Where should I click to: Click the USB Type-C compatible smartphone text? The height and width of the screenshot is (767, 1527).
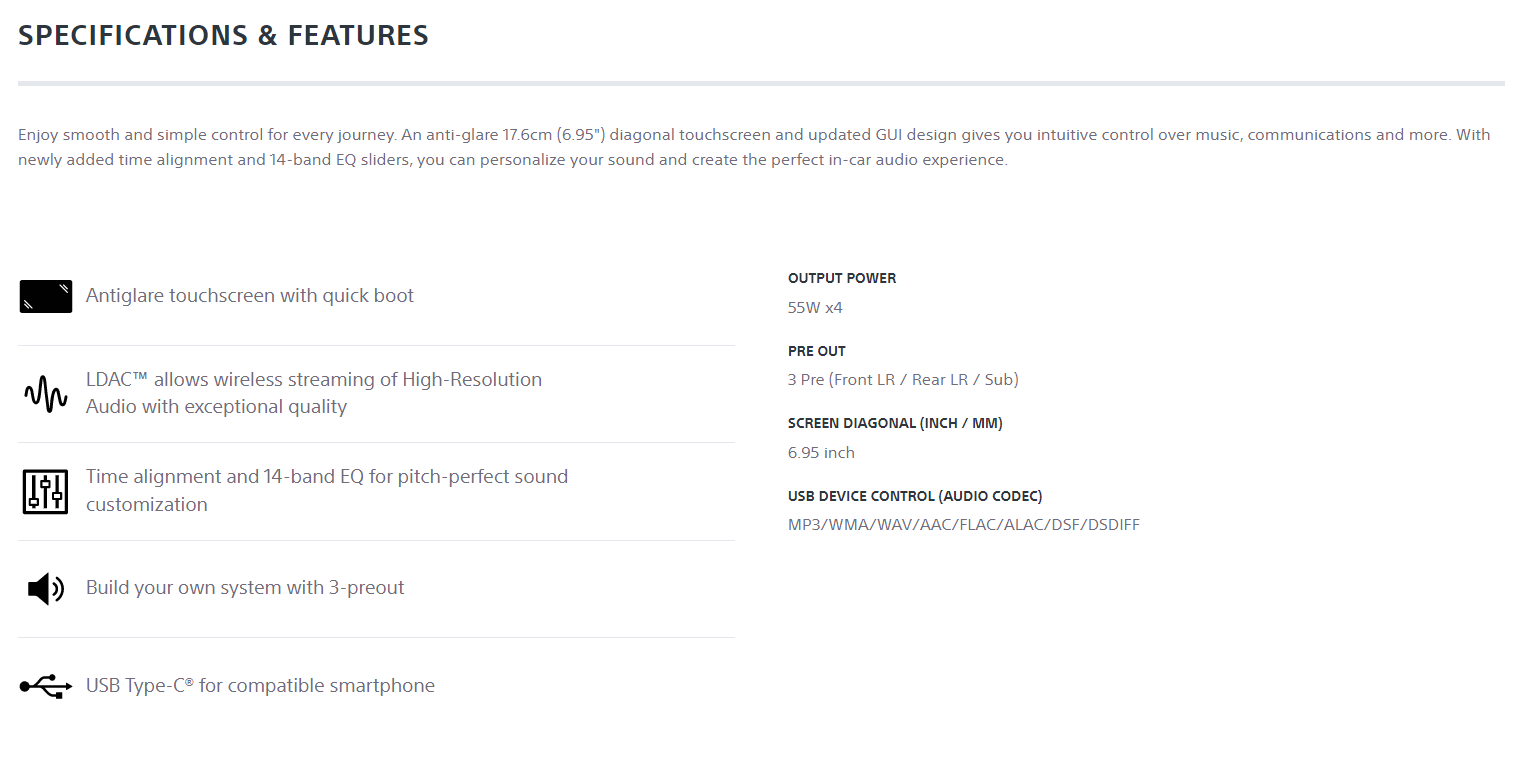coord(260,686)
